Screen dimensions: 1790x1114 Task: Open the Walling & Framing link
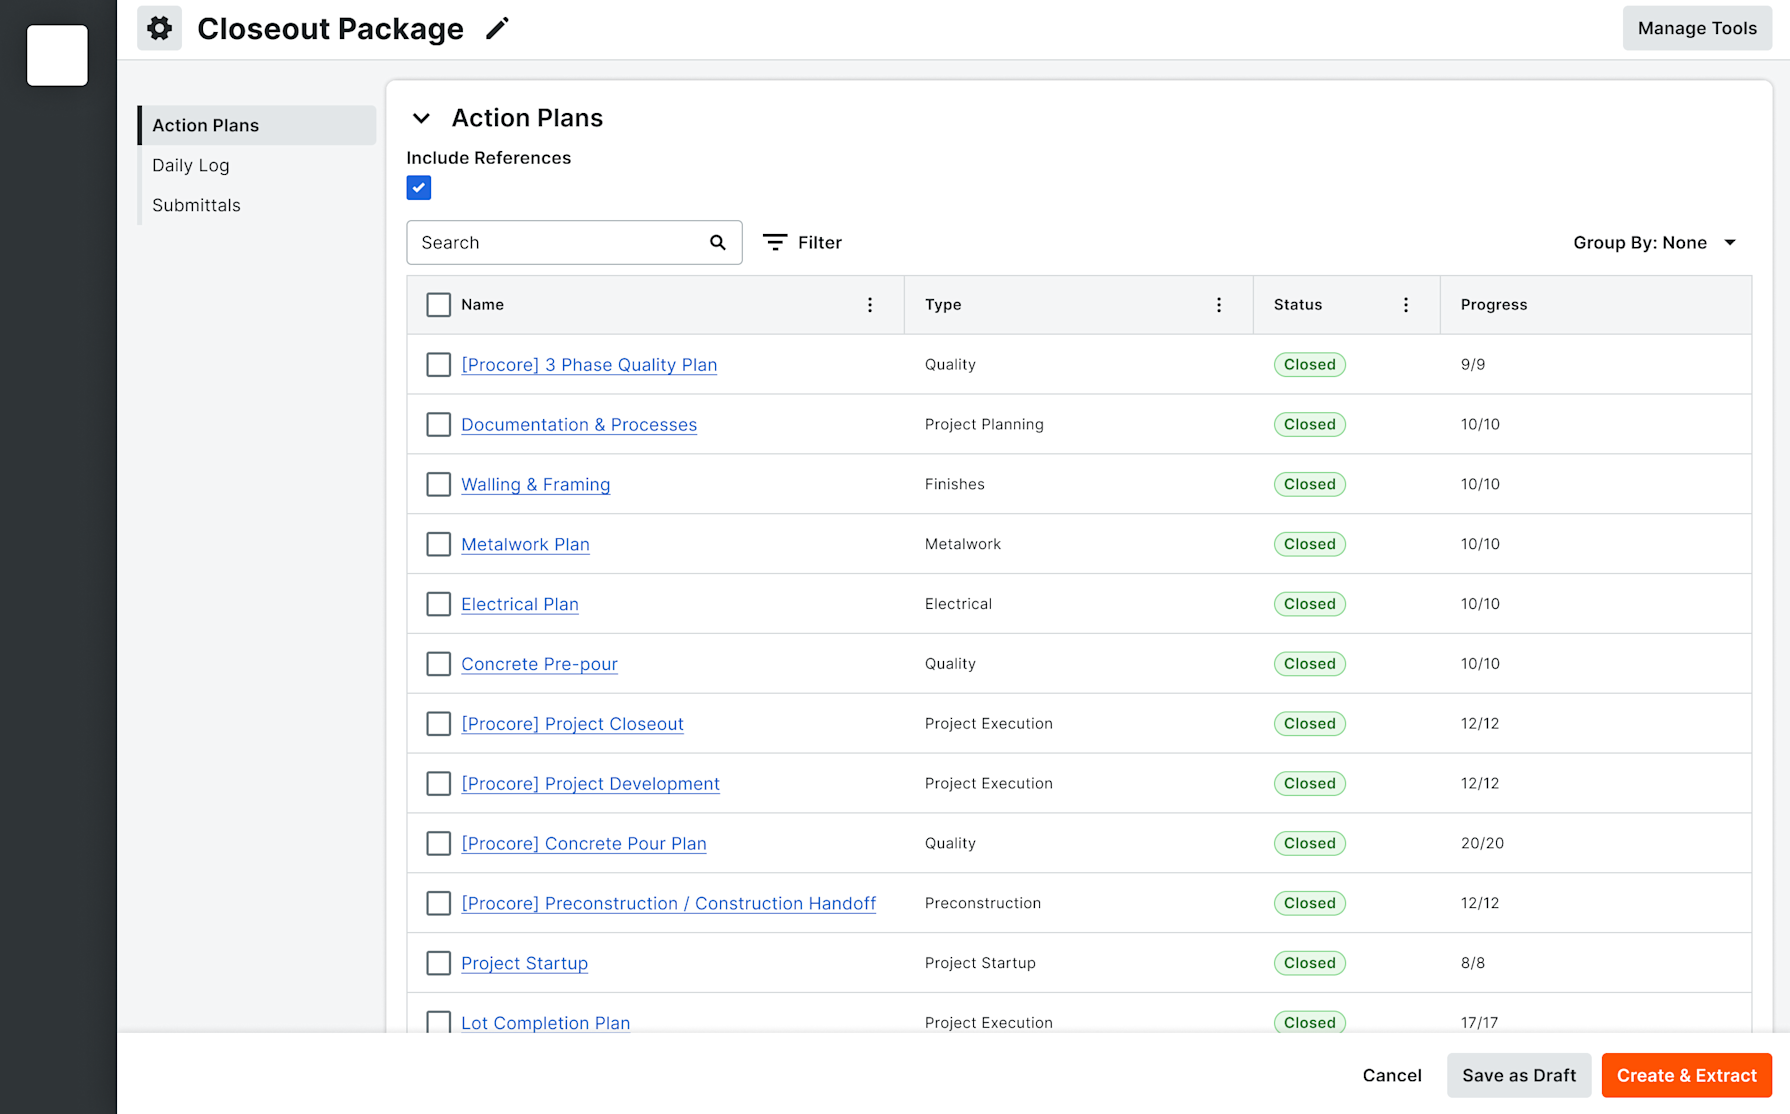tap(535, 485)
